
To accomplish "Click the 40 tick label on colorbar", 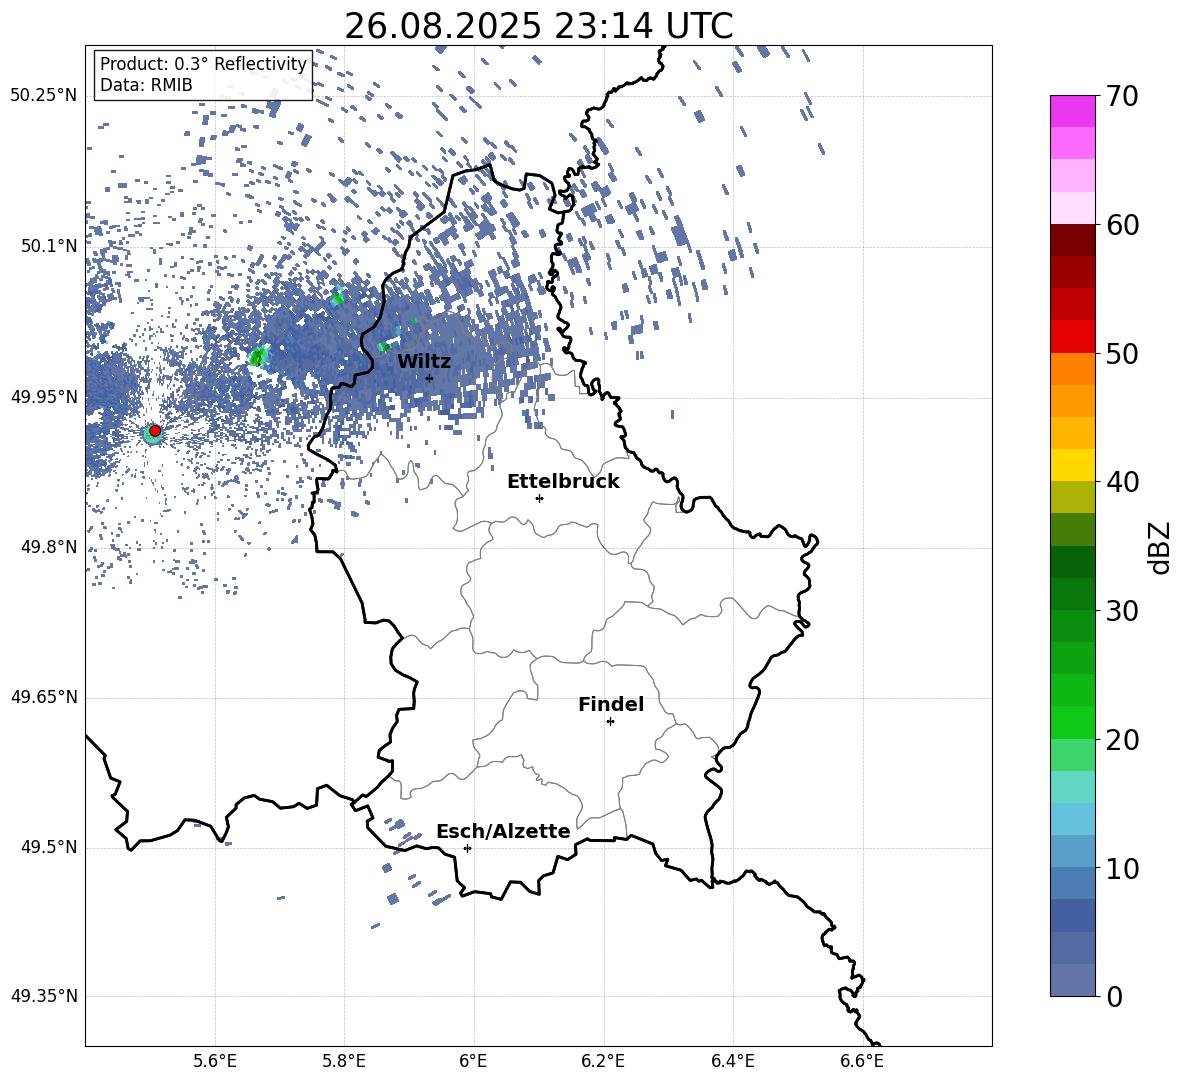I will (1122, 482).
